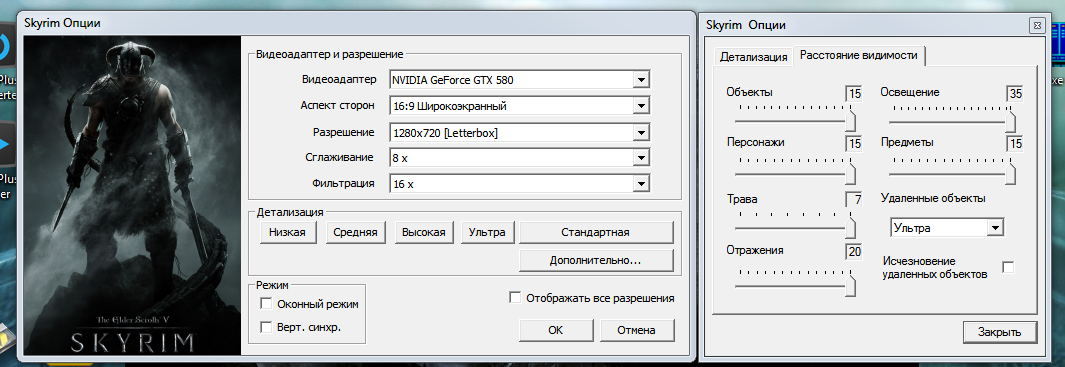This screenshot has width=1065, height=367.
Task: Switch to the Детализация tab
Action: [753, 57]
